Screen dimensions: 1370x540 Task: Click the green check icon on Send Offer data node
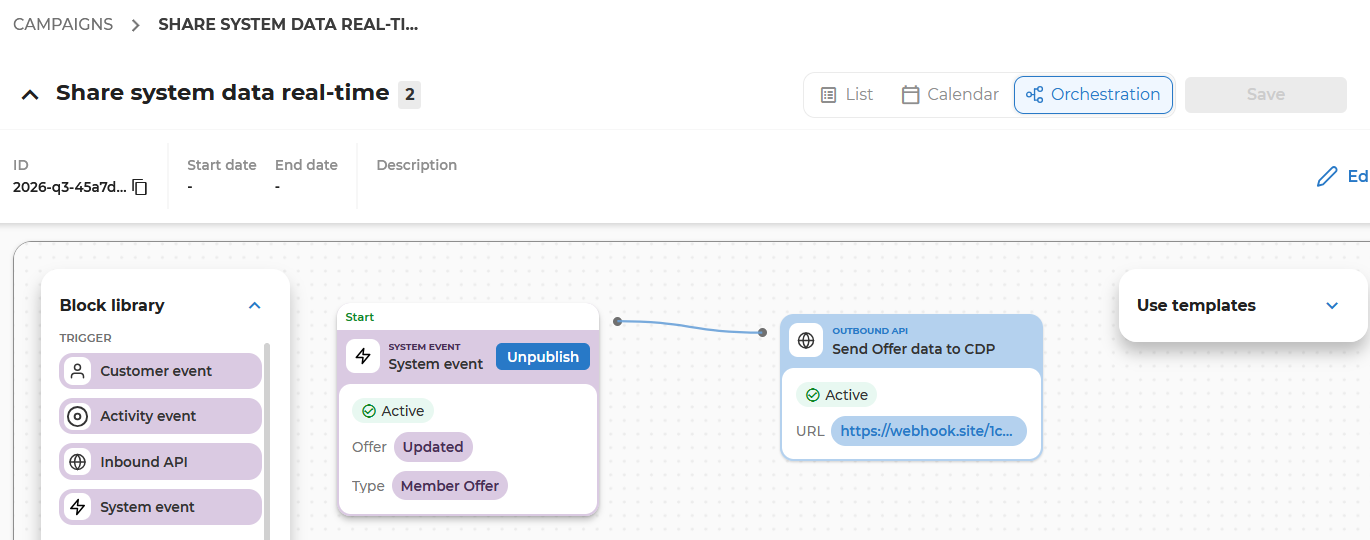[x=813, y=395]
